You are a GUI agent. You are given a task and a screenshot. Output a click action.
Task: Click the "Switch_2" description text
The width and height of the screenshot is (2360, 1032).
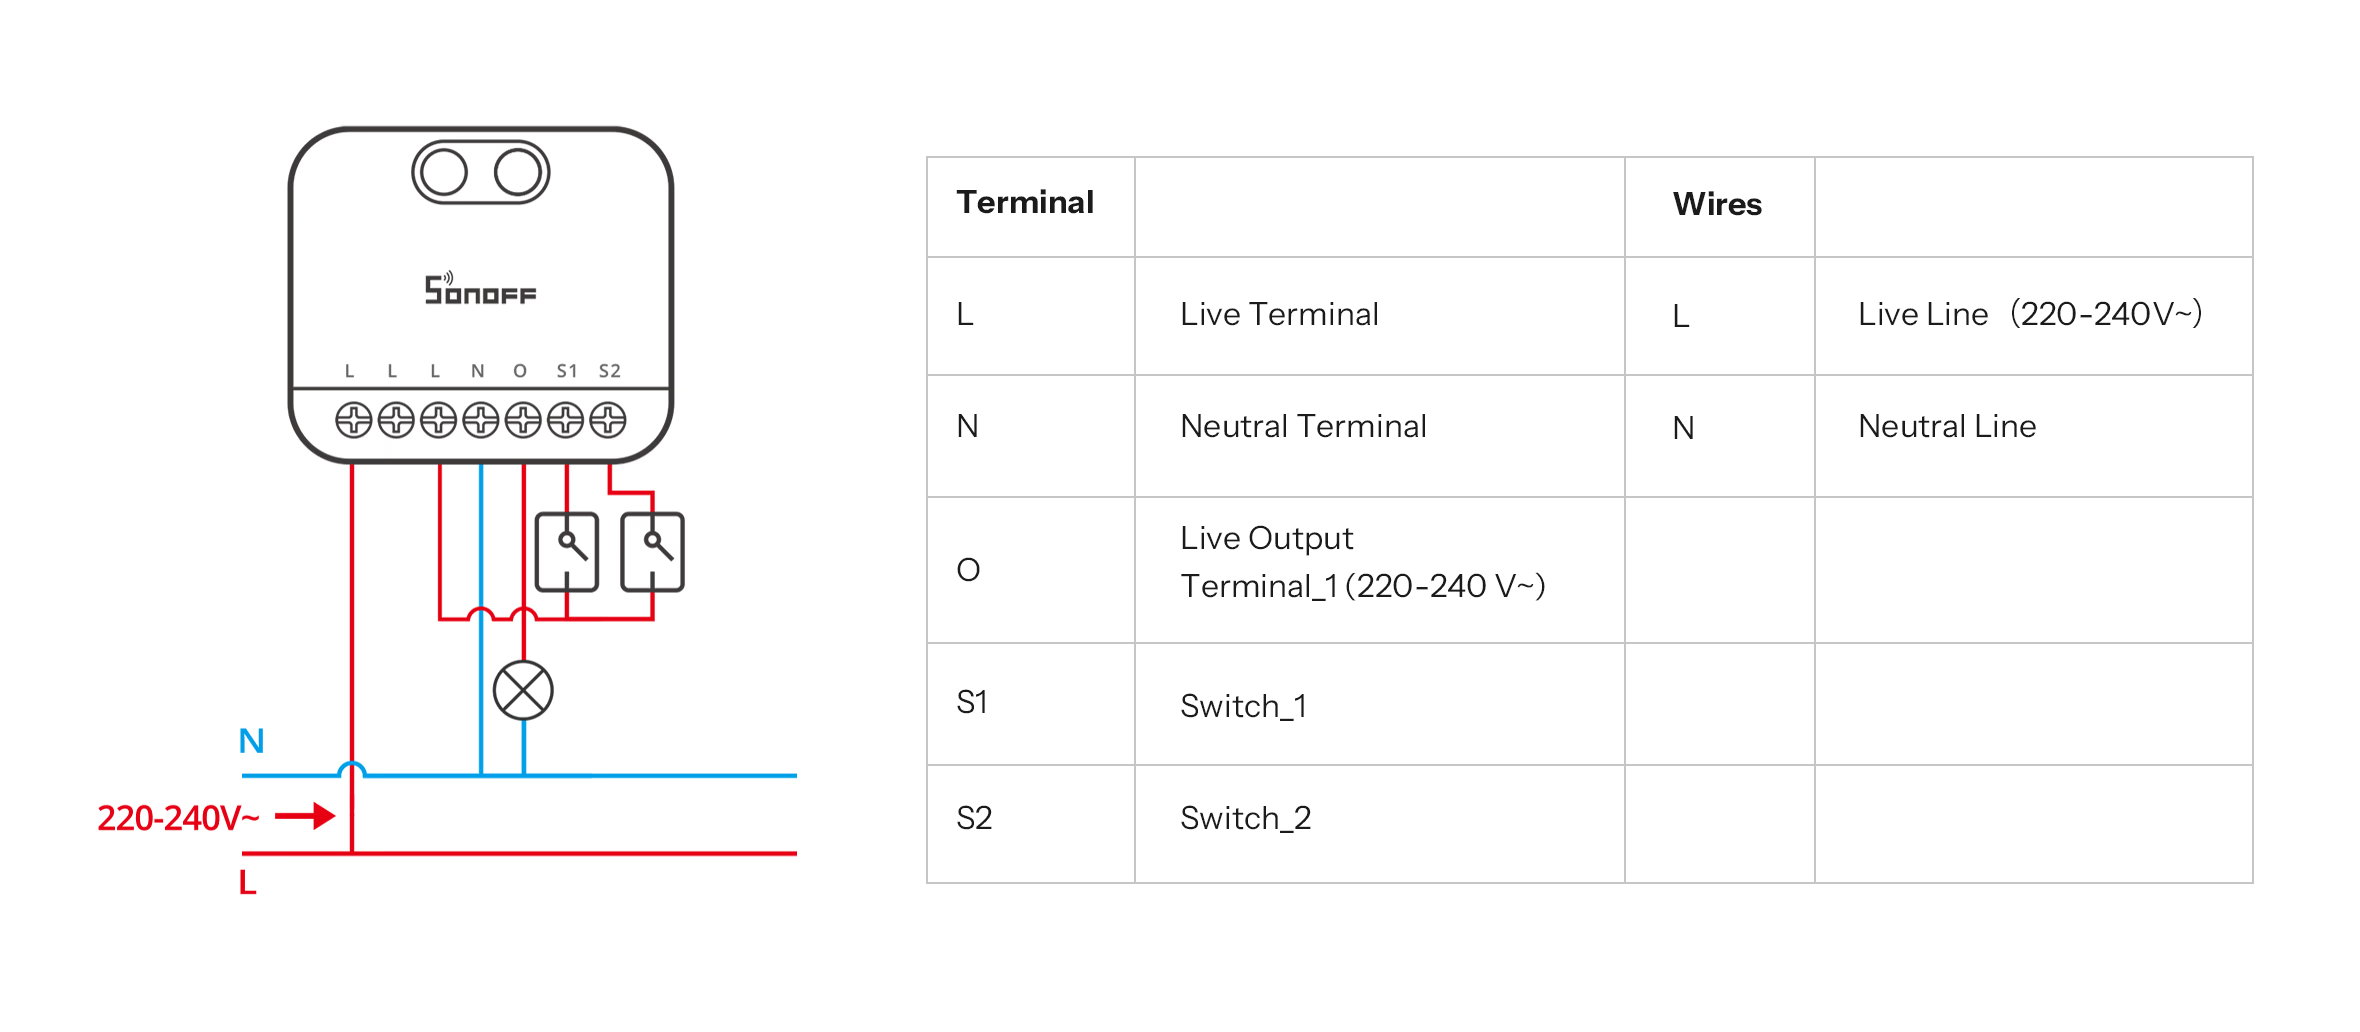point(1245,819)
